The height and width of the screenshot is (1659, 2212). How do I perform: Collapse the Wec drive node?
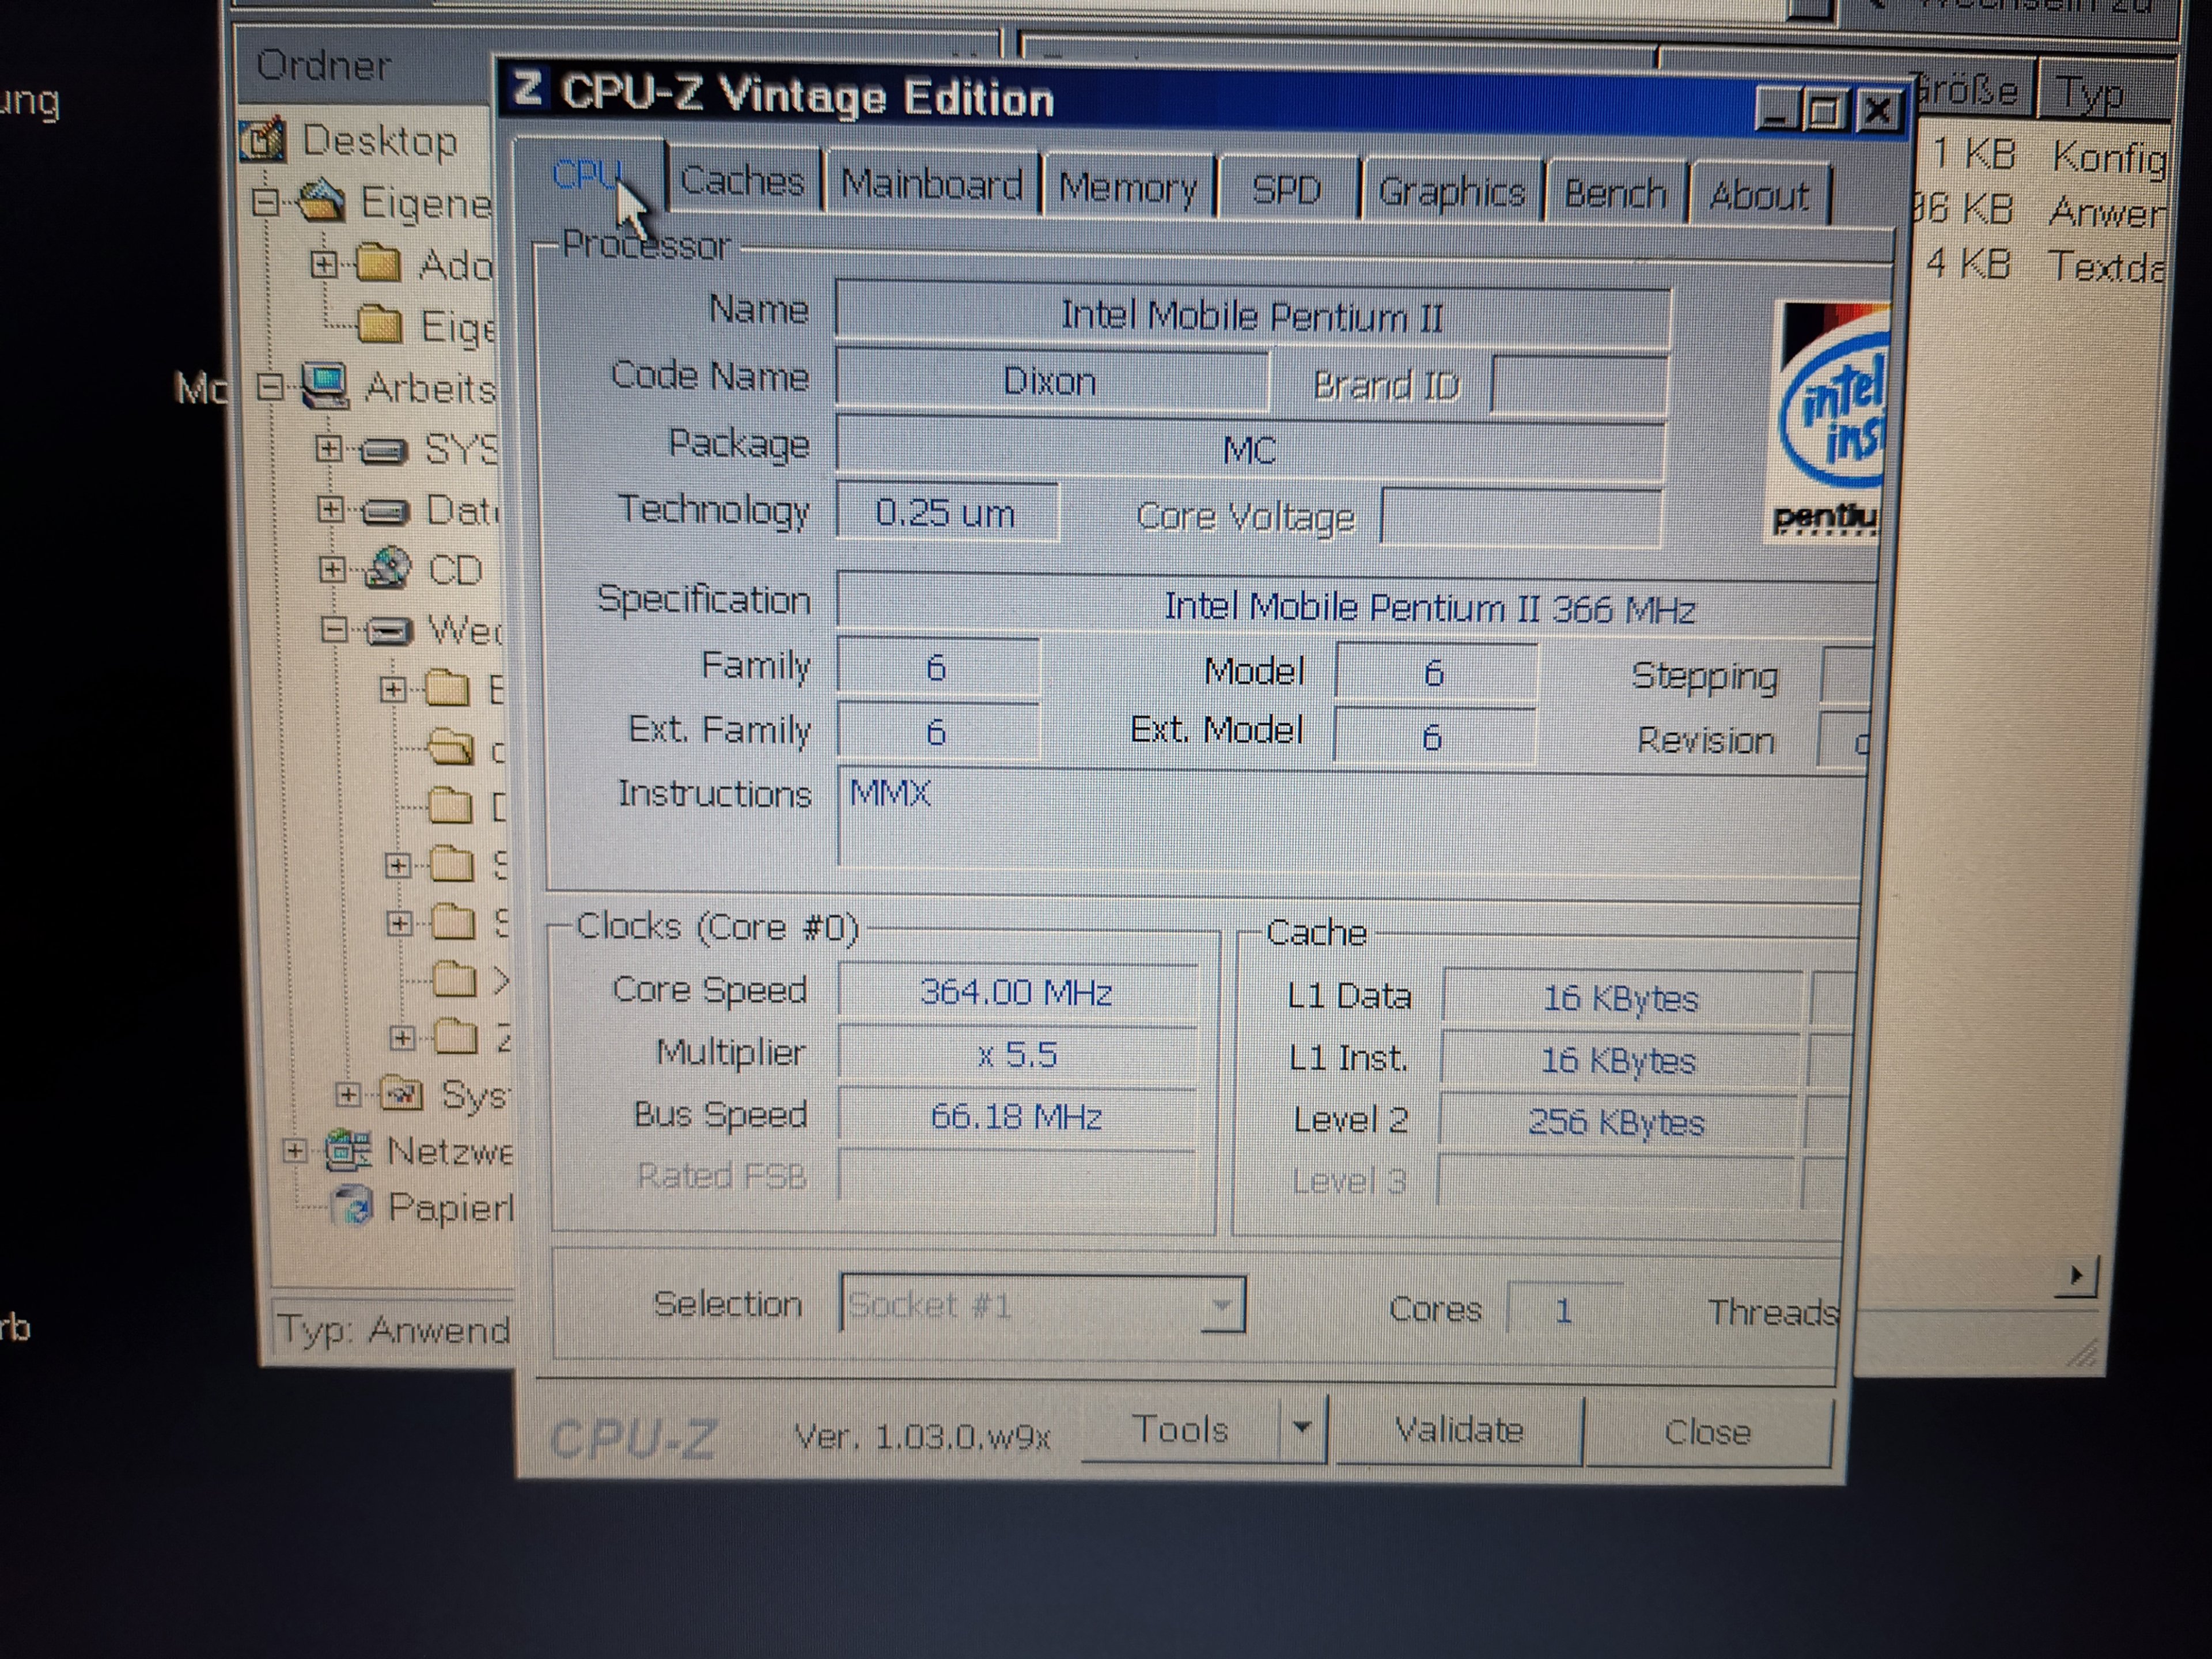pos(334,629)
